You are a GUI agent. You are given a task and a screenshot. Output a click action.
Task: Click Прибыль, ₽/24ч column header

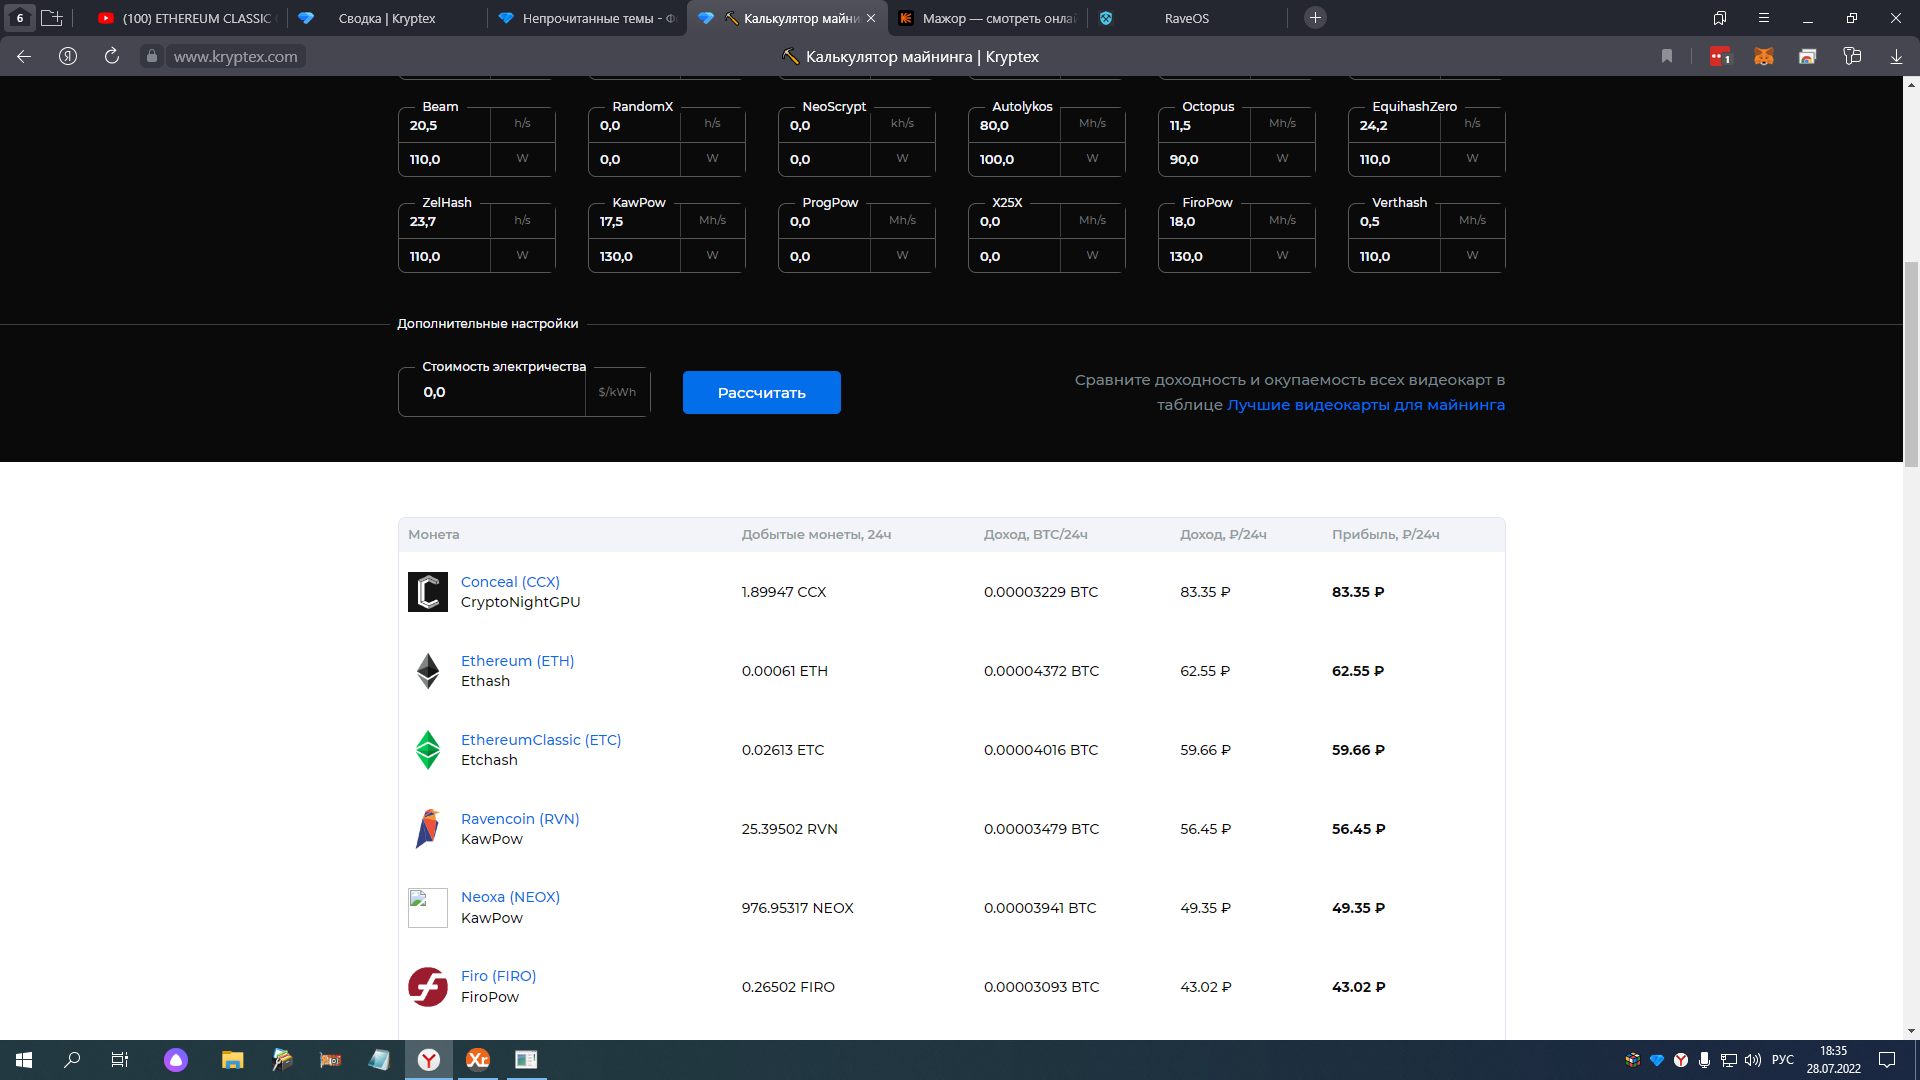[x=1385, y=535]
